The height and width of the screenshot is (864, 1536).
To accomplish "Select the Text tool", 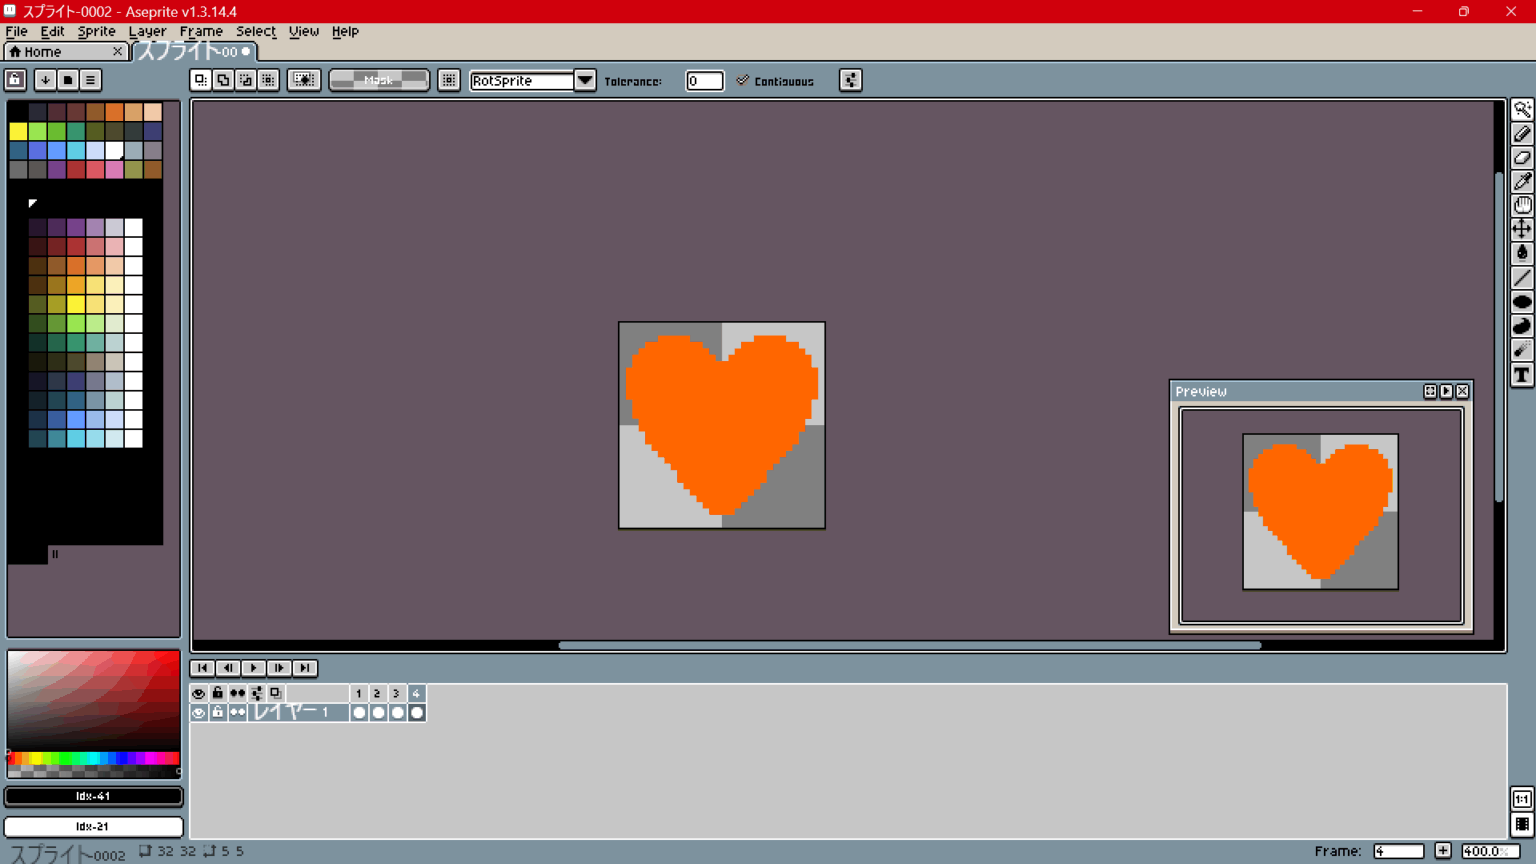I will click(1523, 375).
